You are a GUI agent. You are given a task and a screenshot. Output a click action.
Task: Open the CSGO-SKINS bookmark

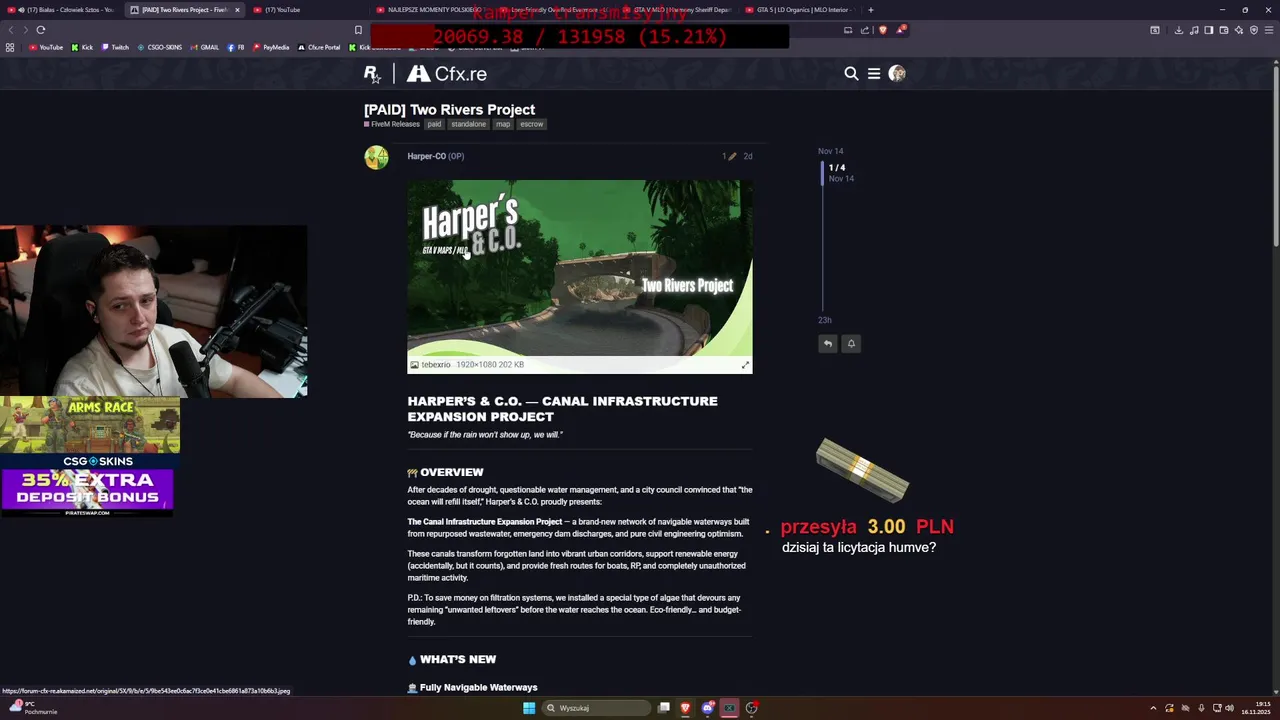point(159,47)
